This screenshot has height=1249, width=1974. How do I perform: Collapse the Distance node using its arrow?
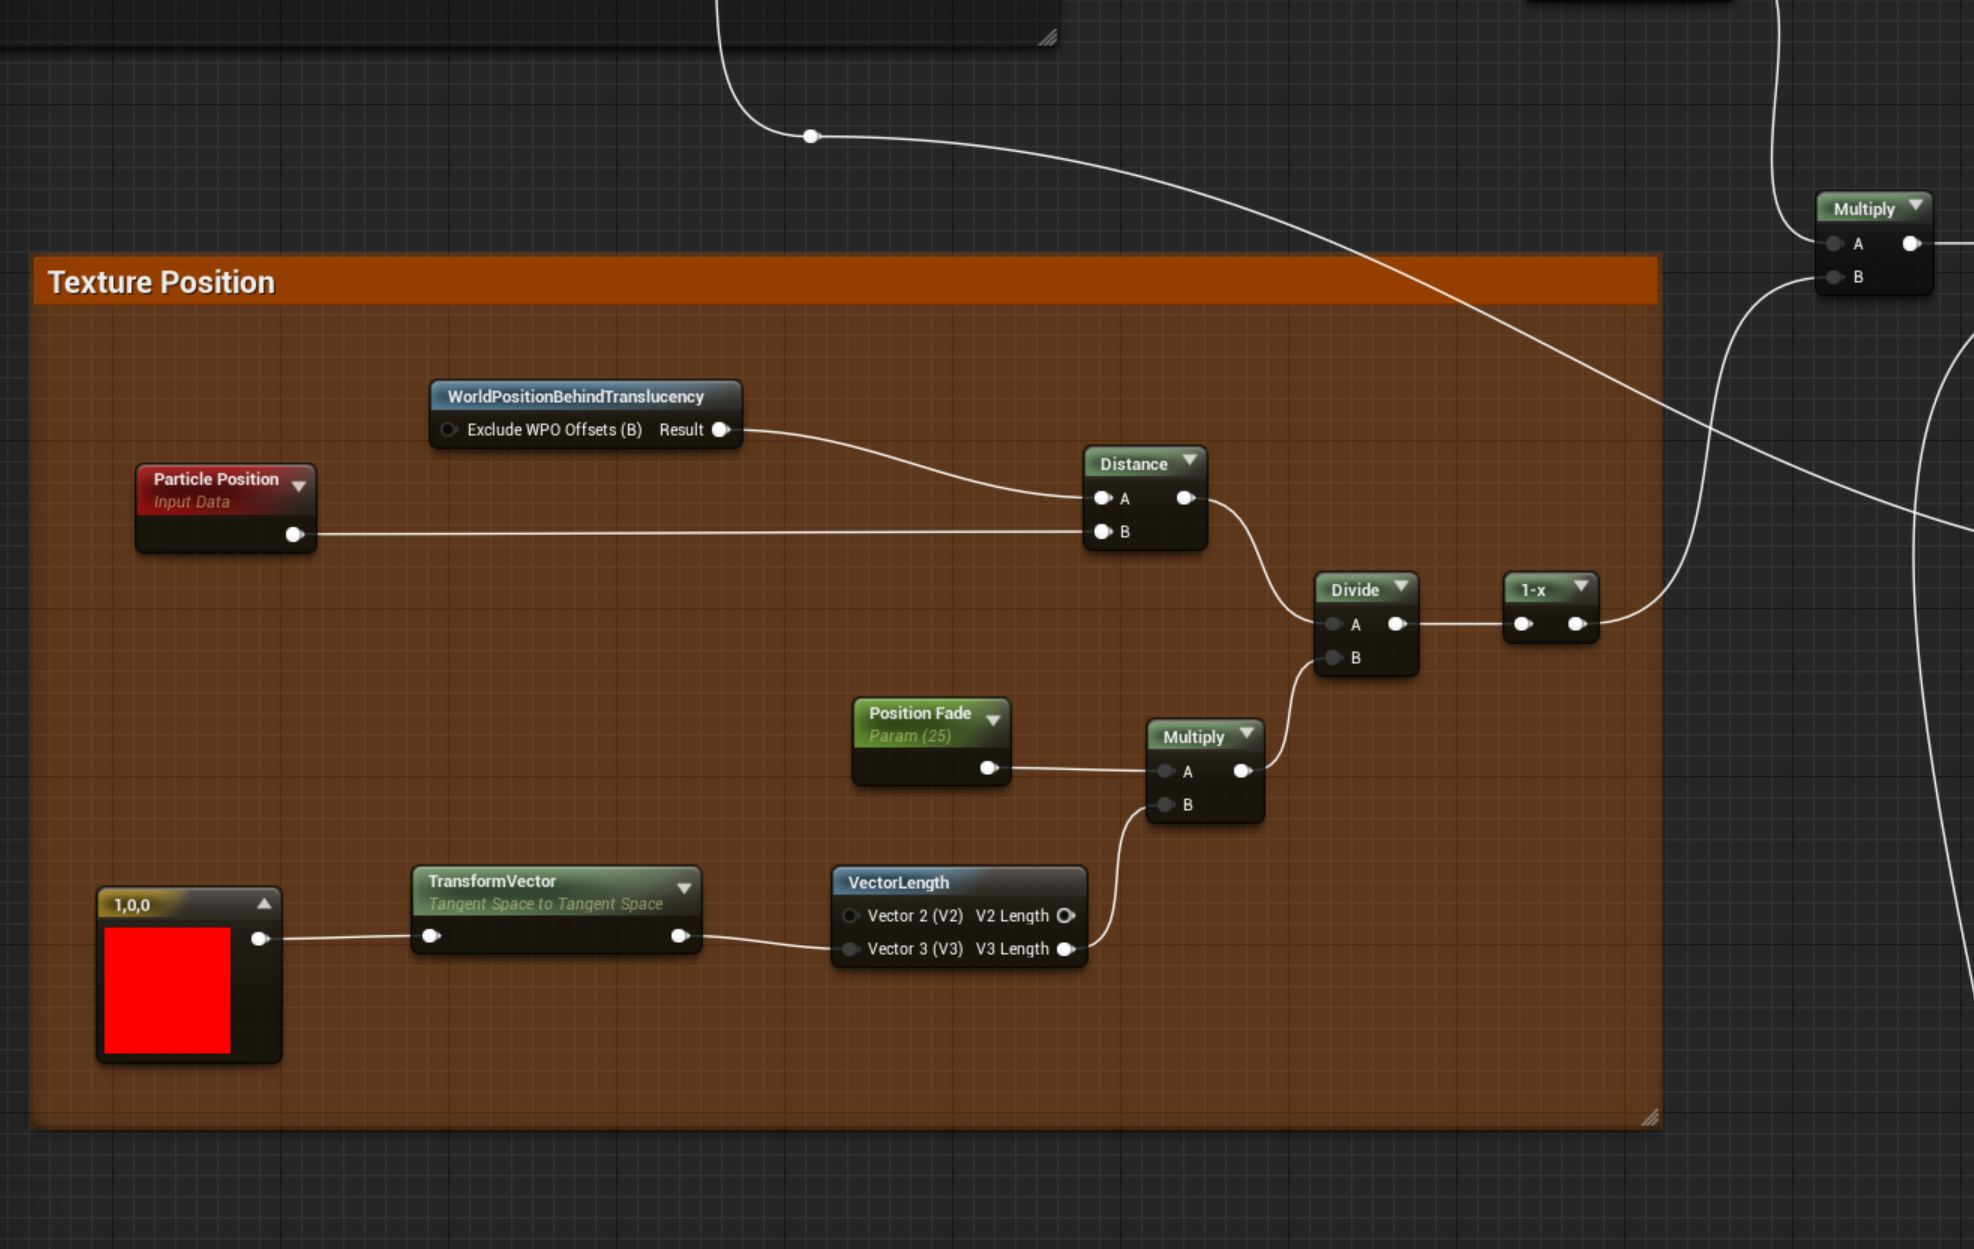click(1190, 461)
